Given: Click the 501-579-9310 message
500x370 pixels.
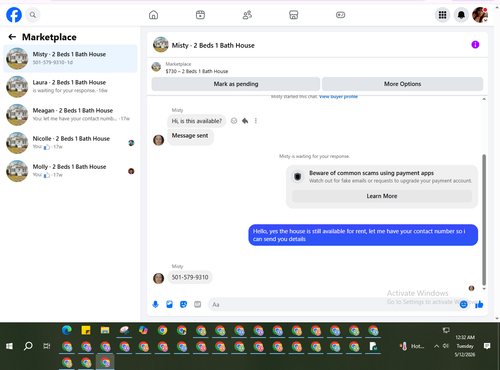Looking at the screenshot, I should click(x=190, y=277).
